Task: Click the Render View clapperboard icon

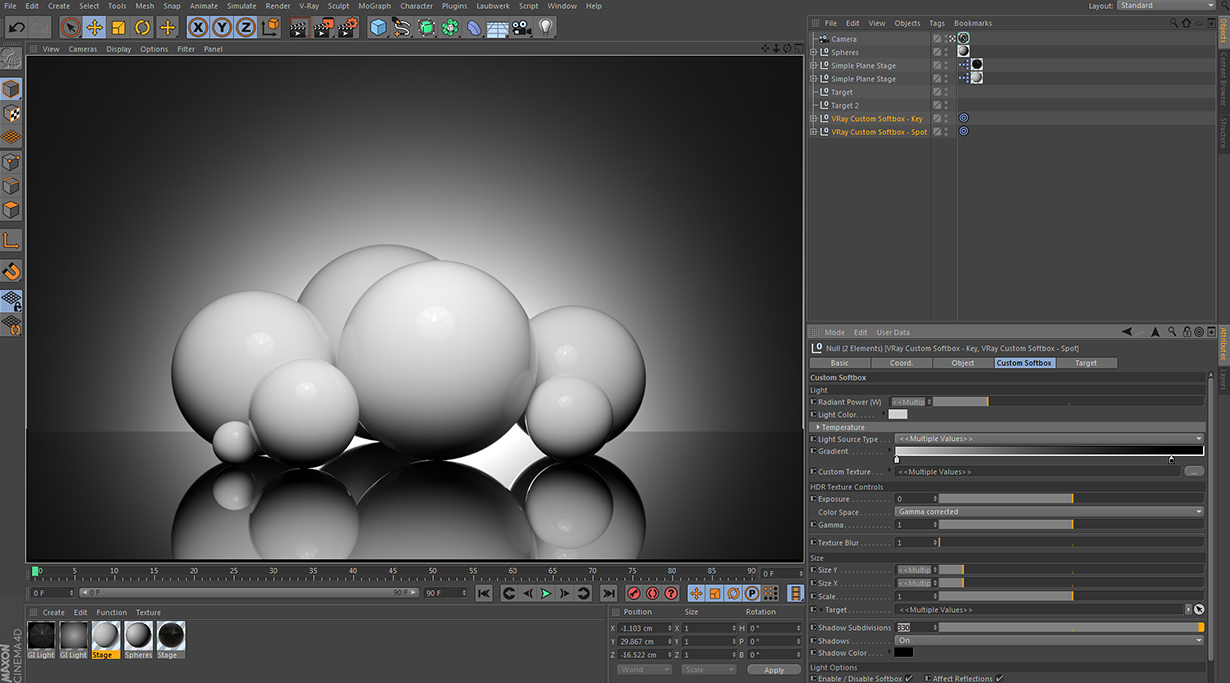Action: click(x=299, y=27)
